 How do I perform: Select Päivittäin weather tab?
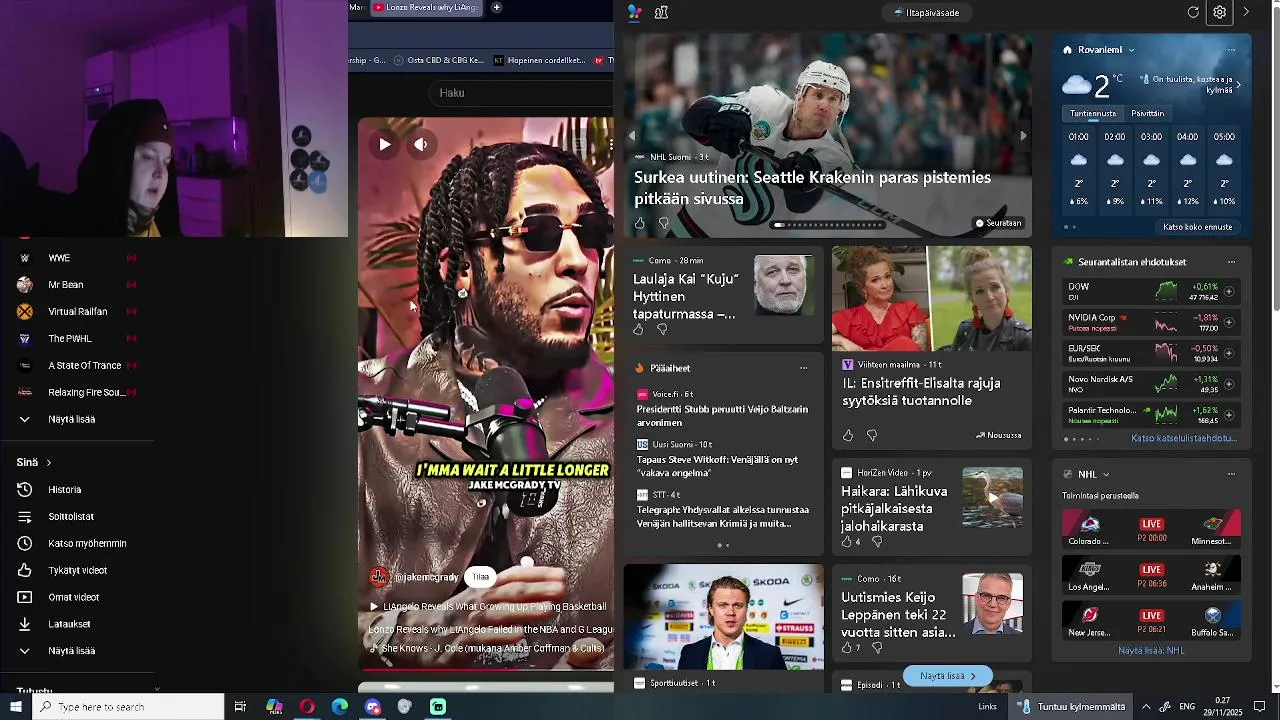point(1147,114)
